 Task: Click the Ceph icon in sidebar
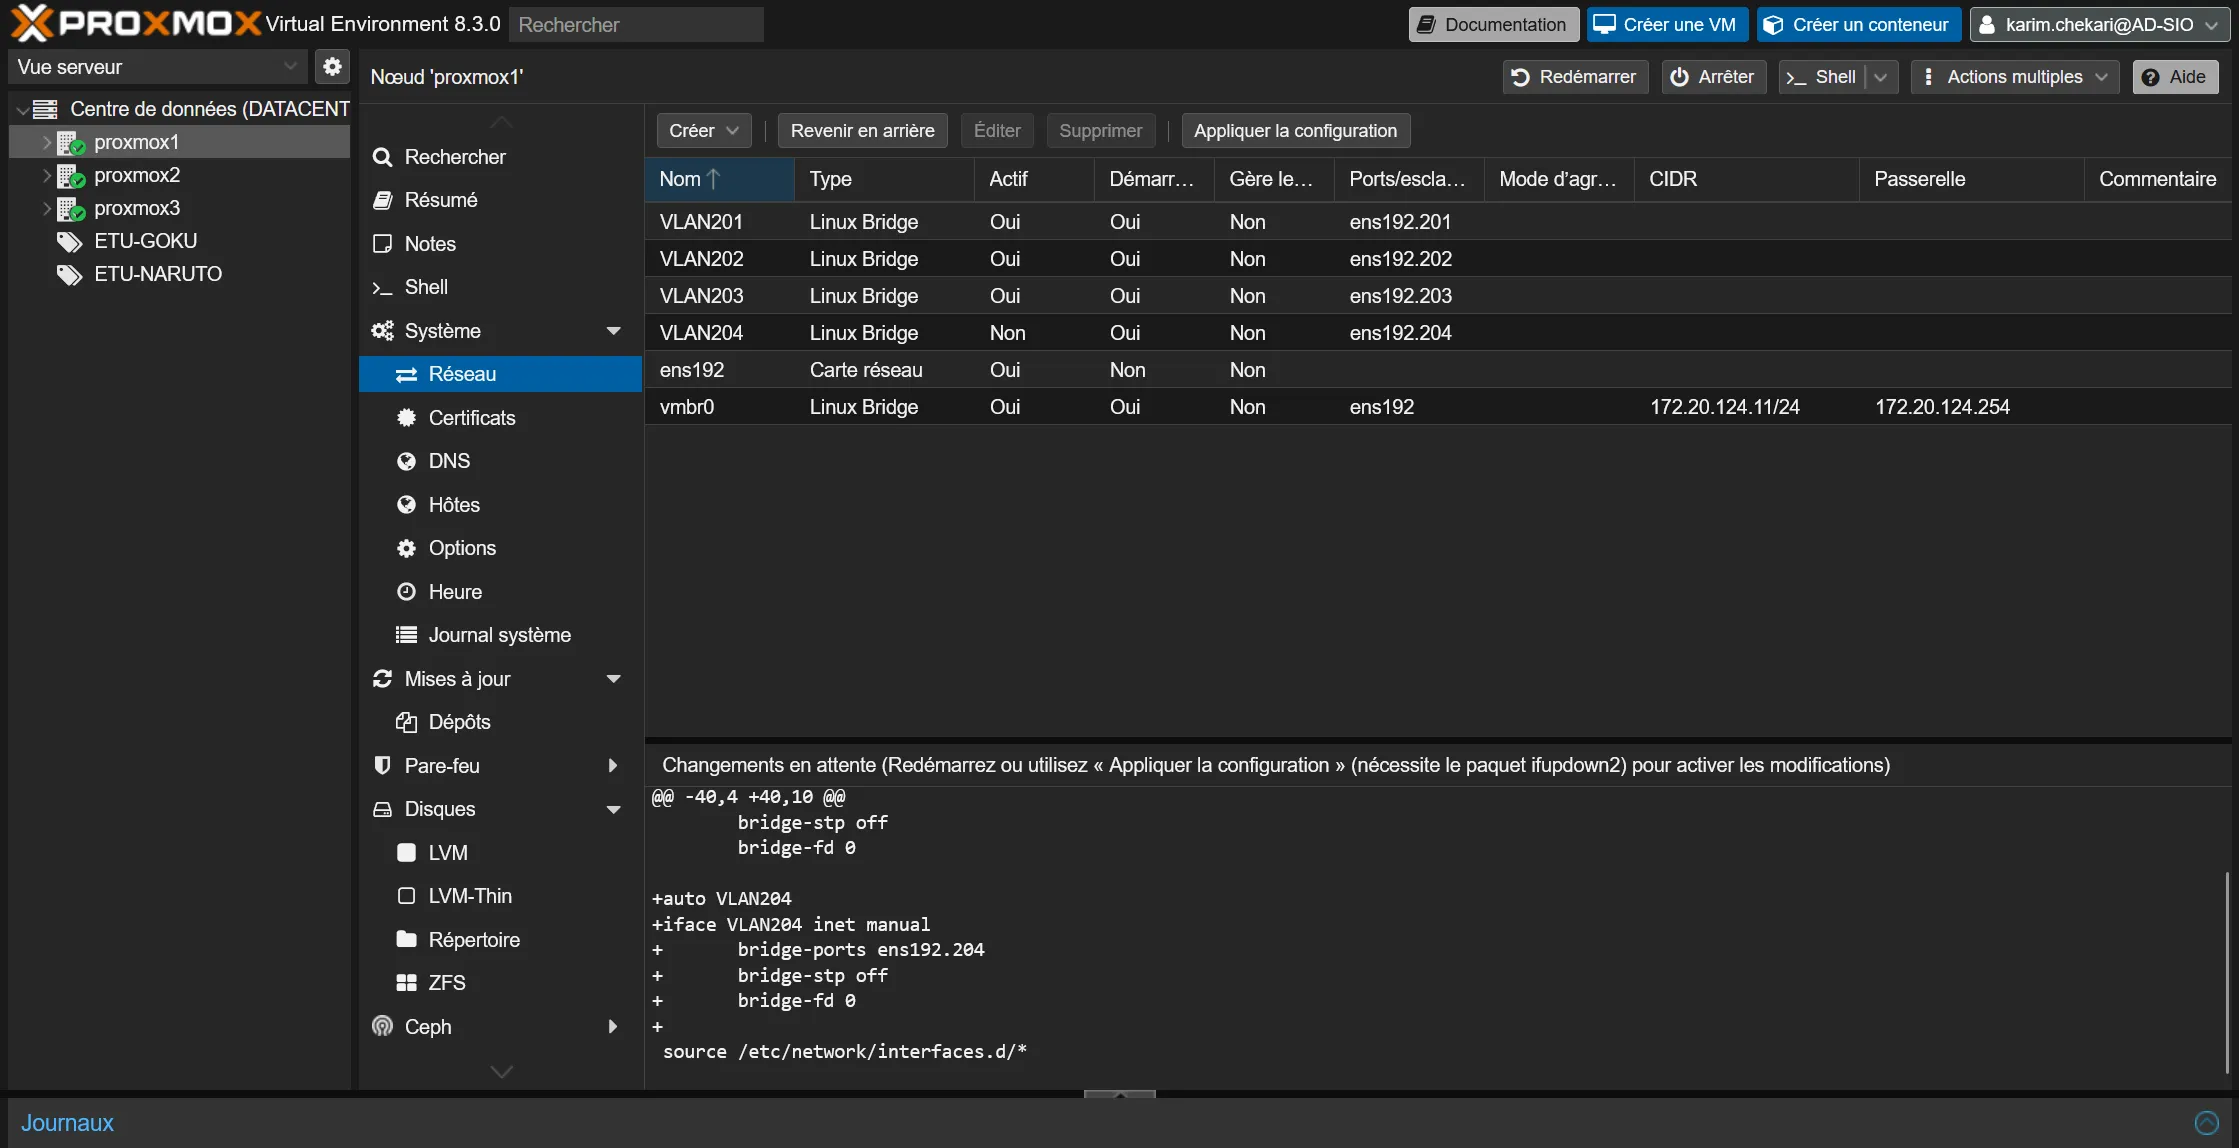pyautogui.click(x=382, y=1027)
